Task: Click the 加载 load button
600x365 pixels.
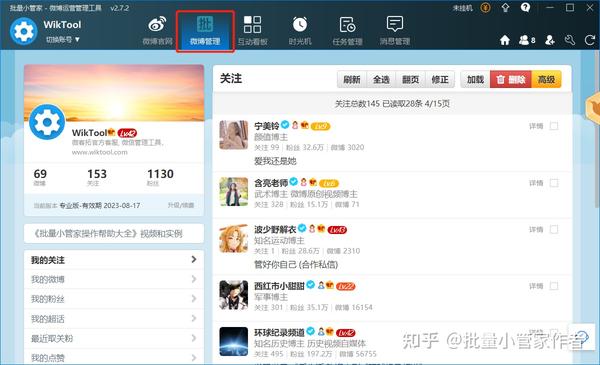Action: click(x=475, y=79)
